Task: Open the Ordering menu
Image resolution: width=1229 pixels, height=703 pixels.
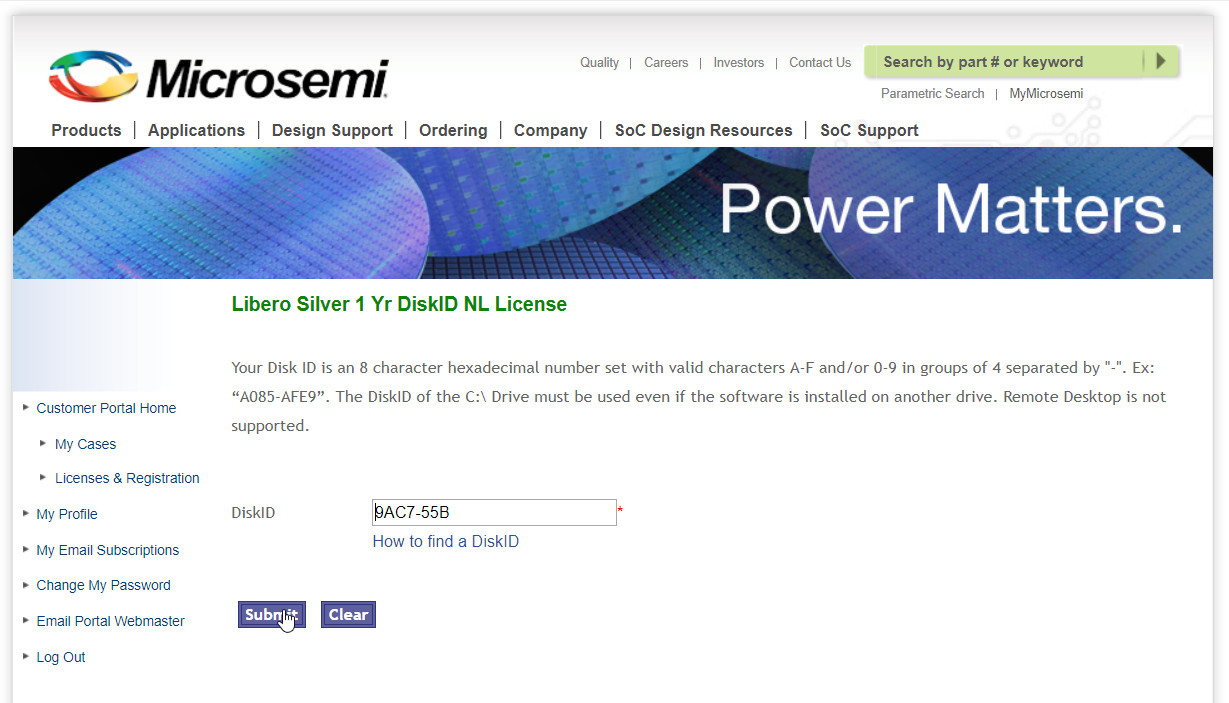Action: click(453, 130)
